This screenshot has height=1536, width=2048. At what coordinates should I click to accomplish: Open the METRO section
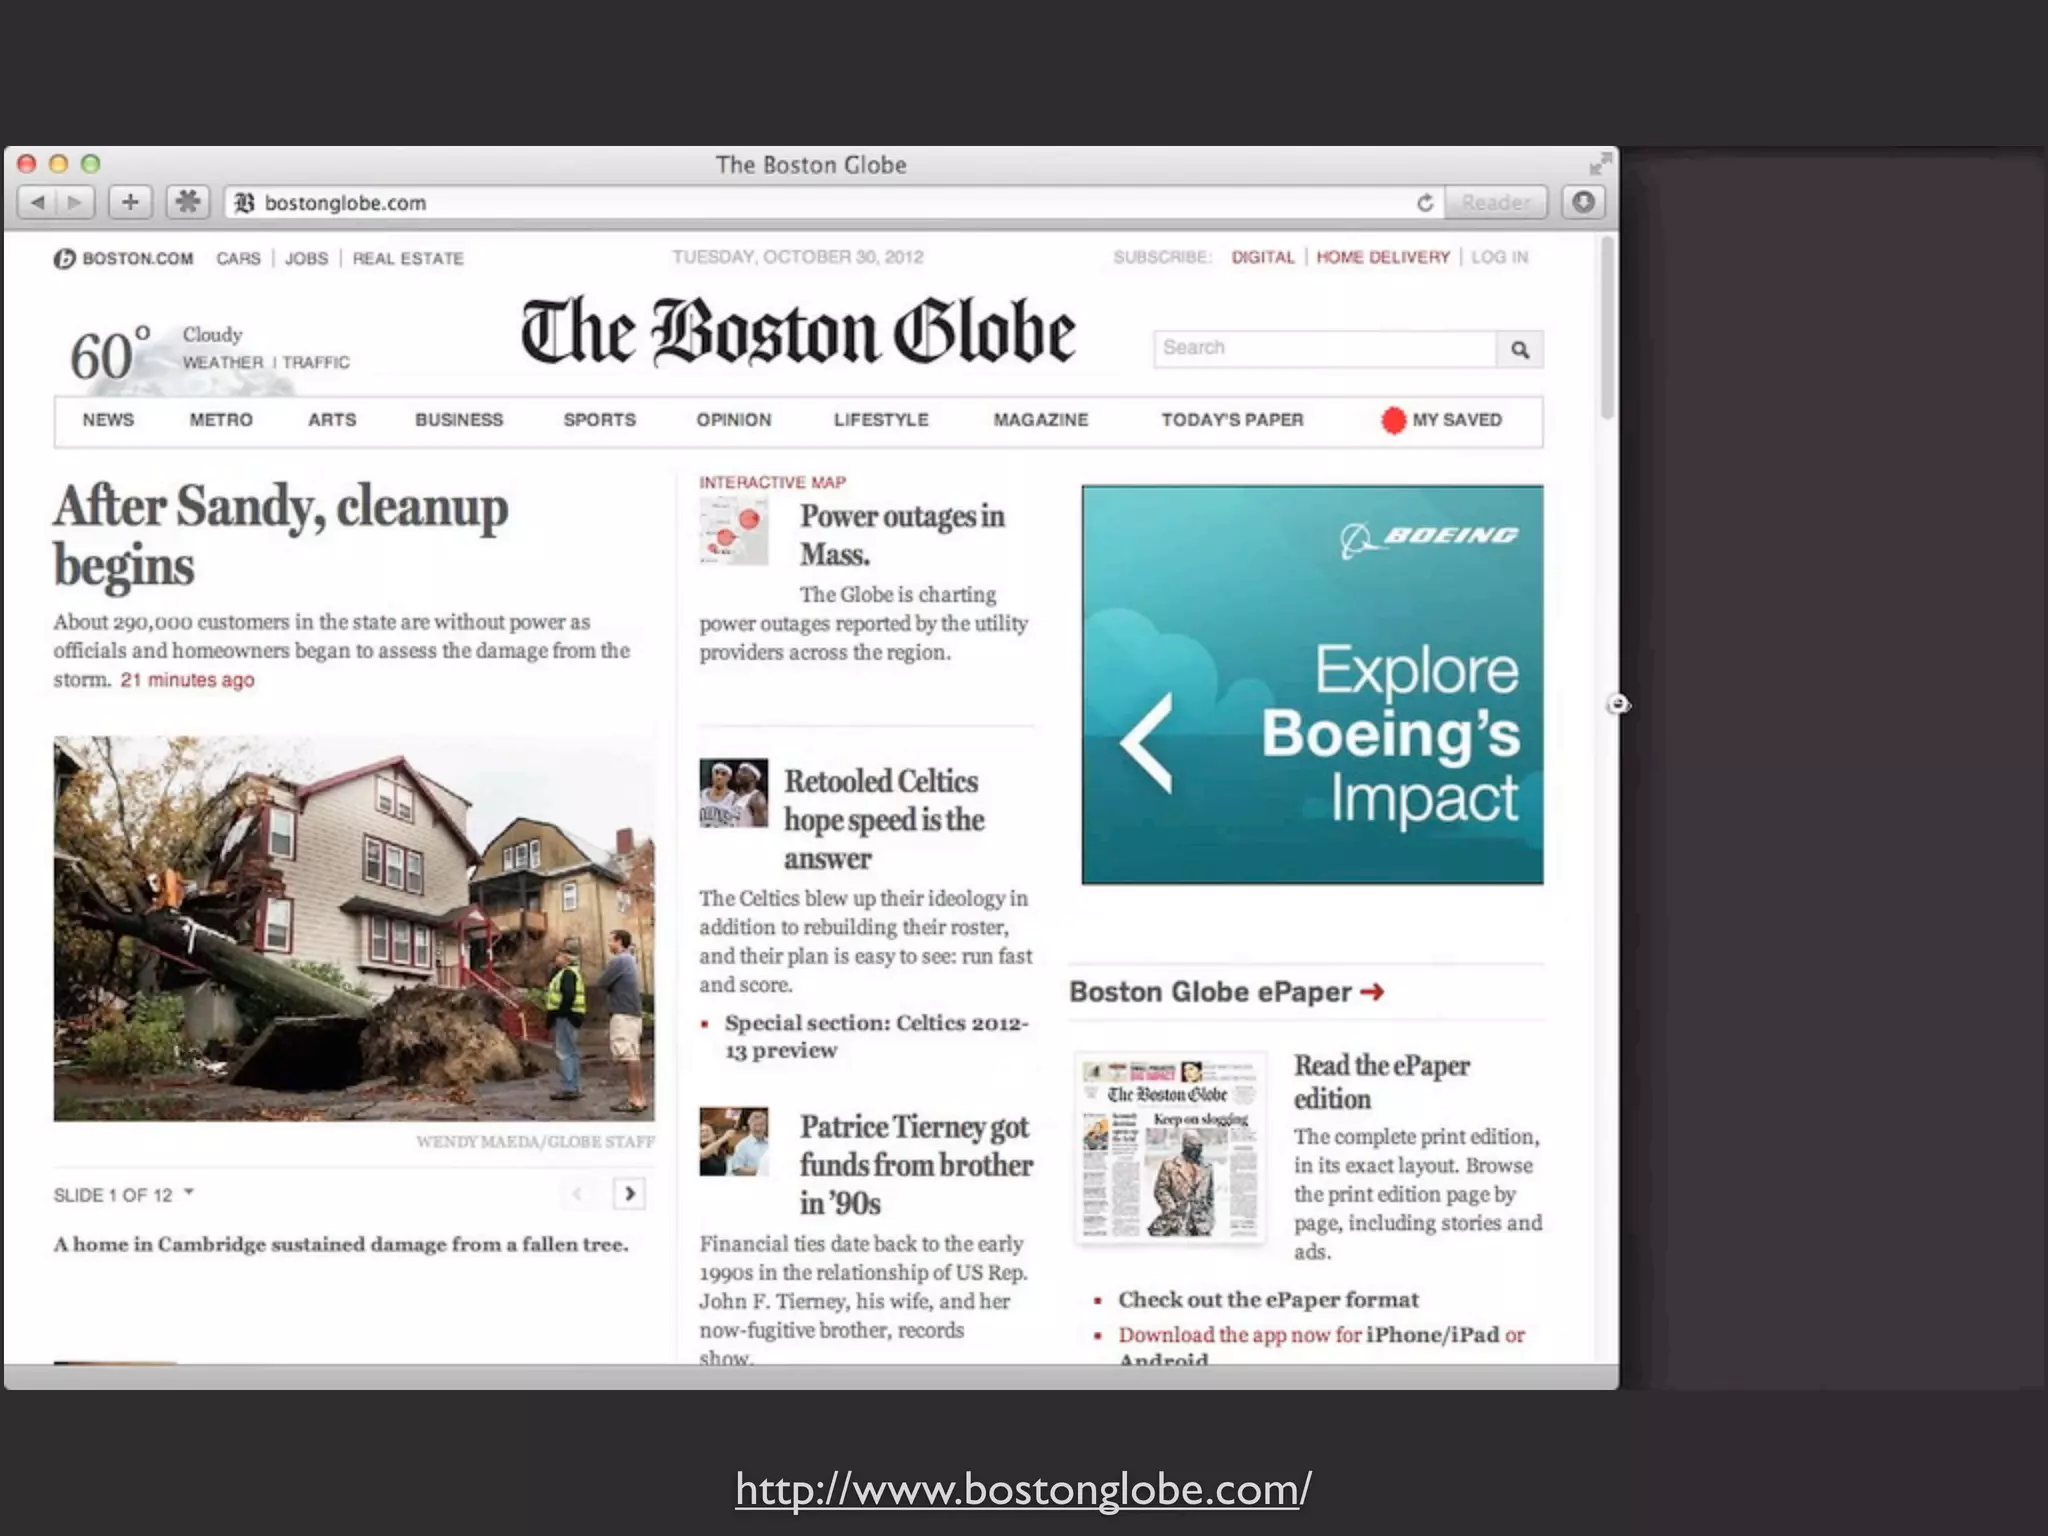[221, 420]
